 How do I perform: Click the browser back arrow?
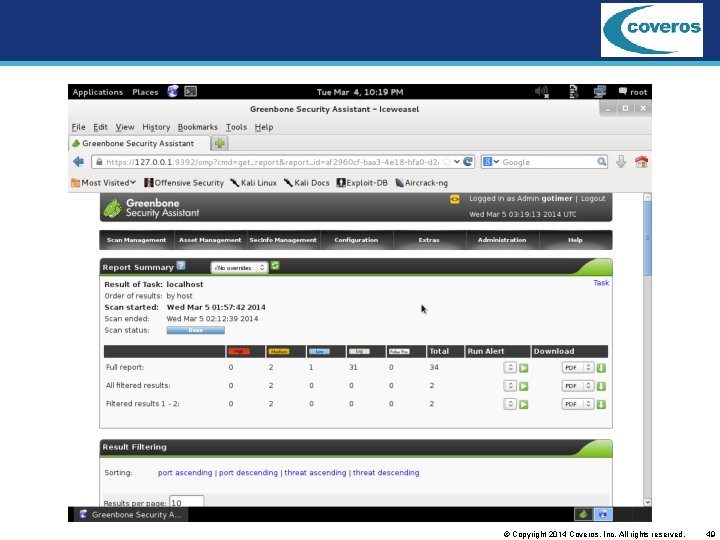(79, 162)
